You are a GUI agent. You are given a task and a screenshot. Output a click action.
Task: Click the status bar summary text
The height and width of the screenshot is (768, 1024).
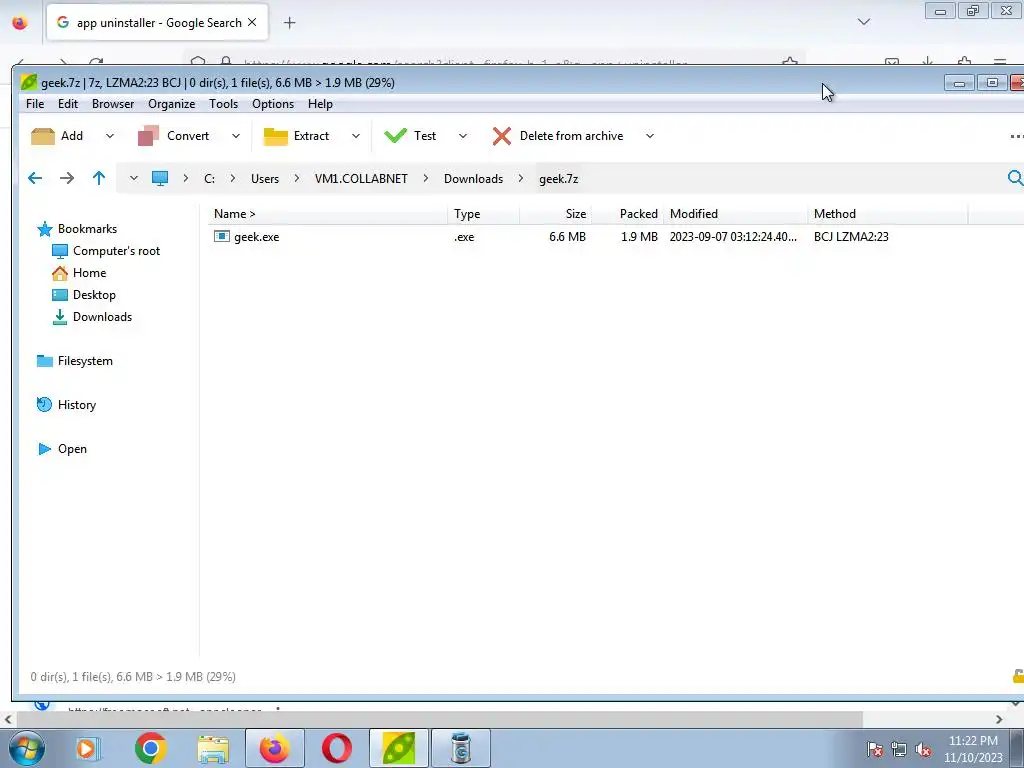pyautogui.click(x=133, y=677)
